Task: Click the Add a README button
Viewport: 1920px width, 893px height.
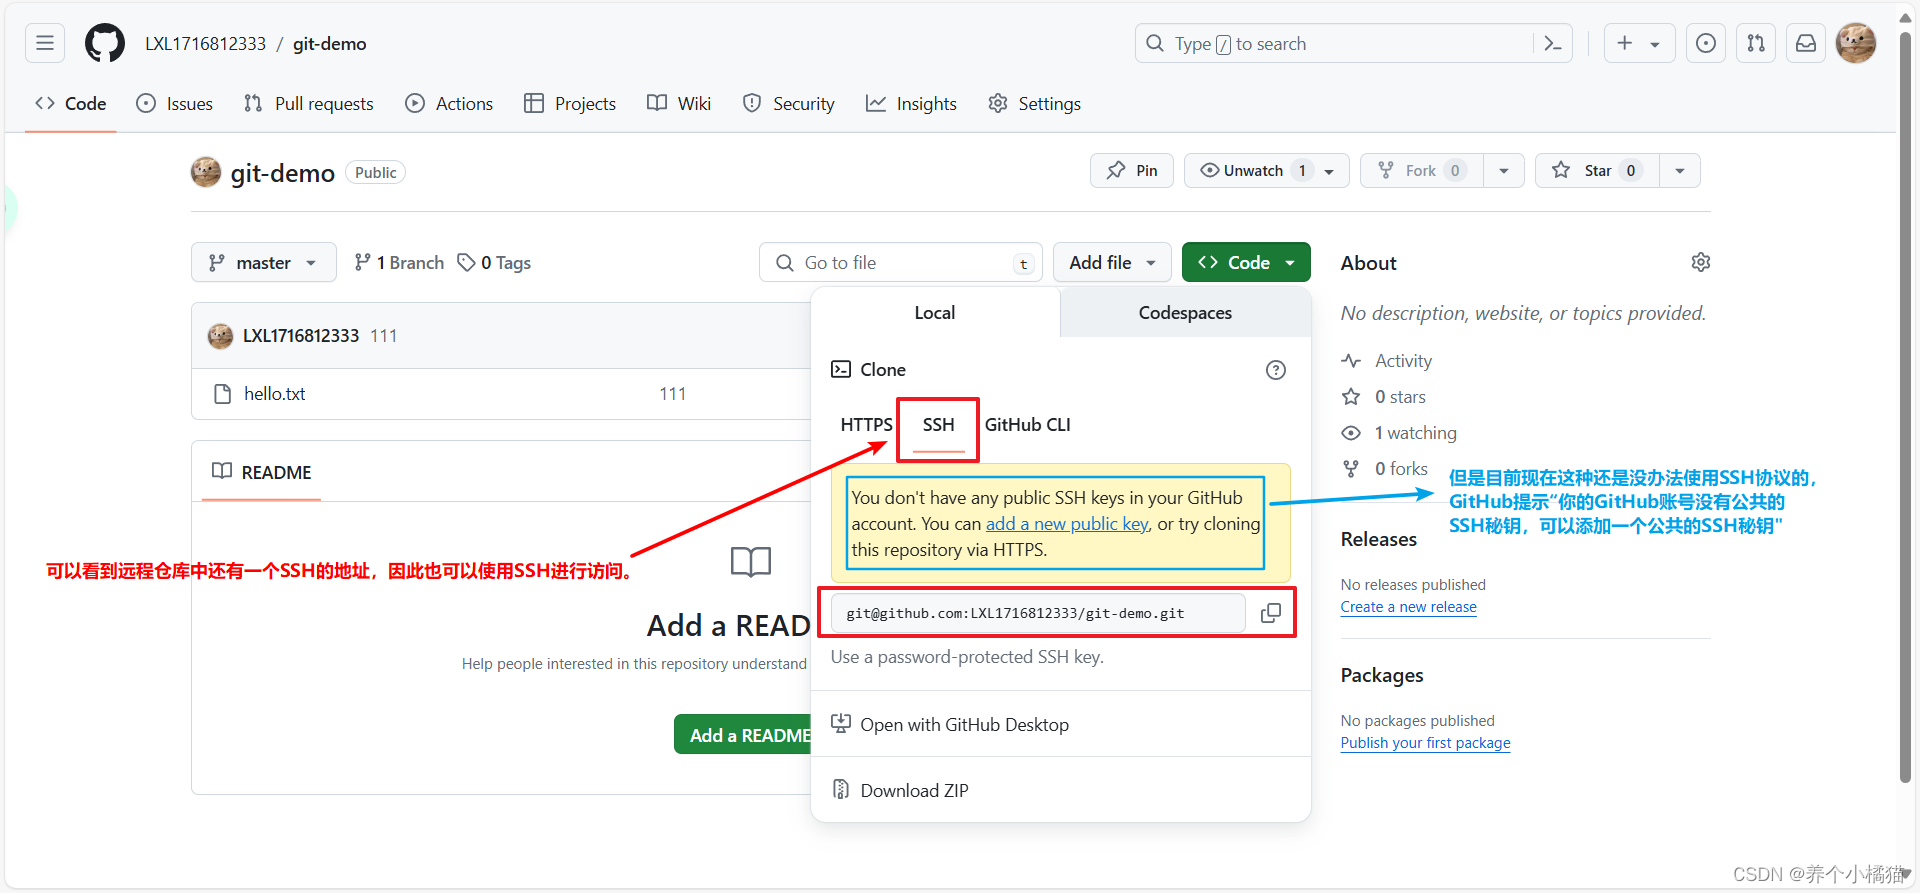Action: [x=744, y=735]
